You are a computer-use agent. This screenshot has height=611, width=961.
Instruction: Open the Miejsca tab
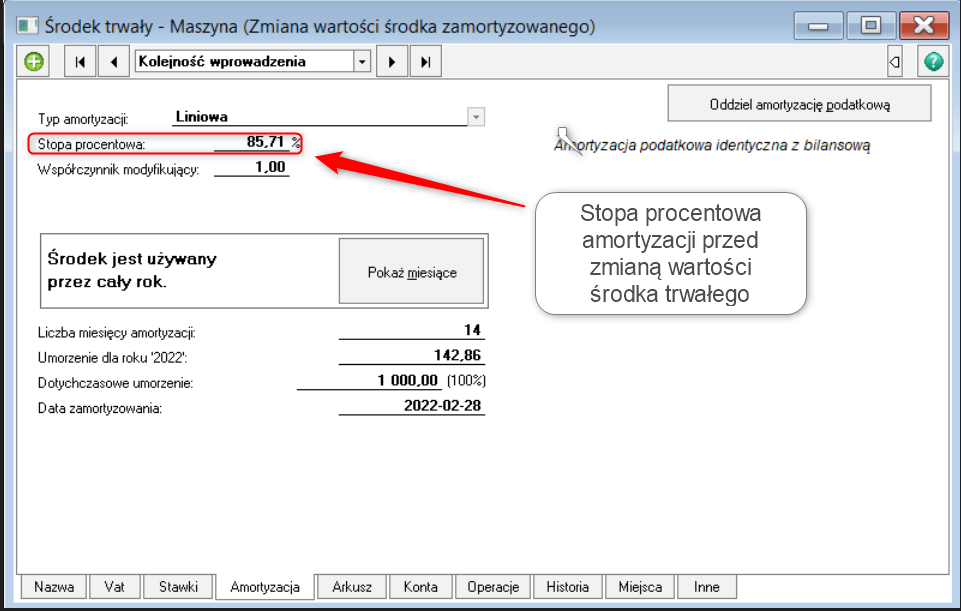pyautogui.click(x=640, y=586)
